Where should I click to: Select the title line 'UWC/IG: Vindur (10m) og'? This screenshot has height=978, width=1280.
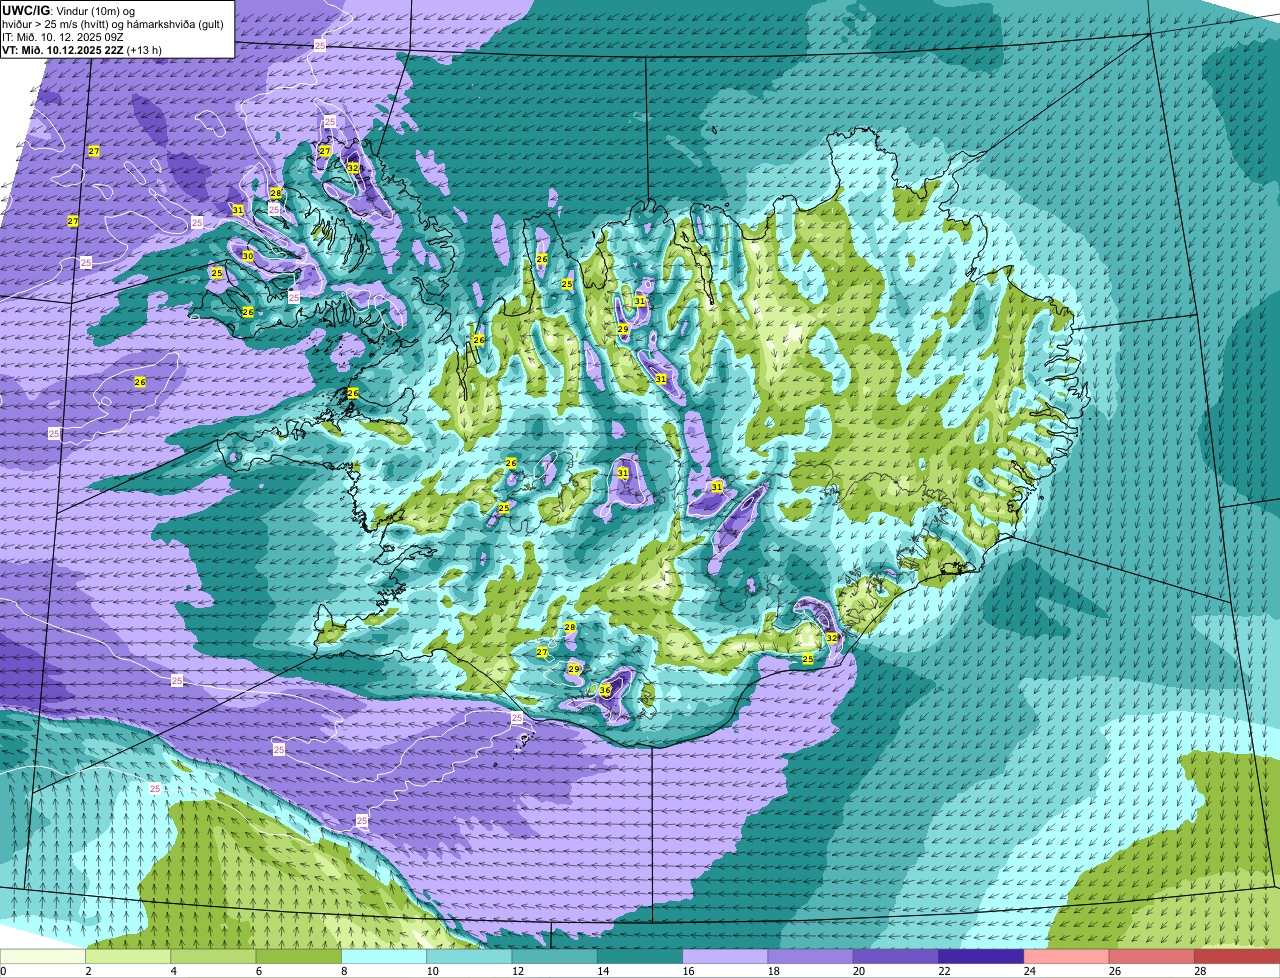68,10
